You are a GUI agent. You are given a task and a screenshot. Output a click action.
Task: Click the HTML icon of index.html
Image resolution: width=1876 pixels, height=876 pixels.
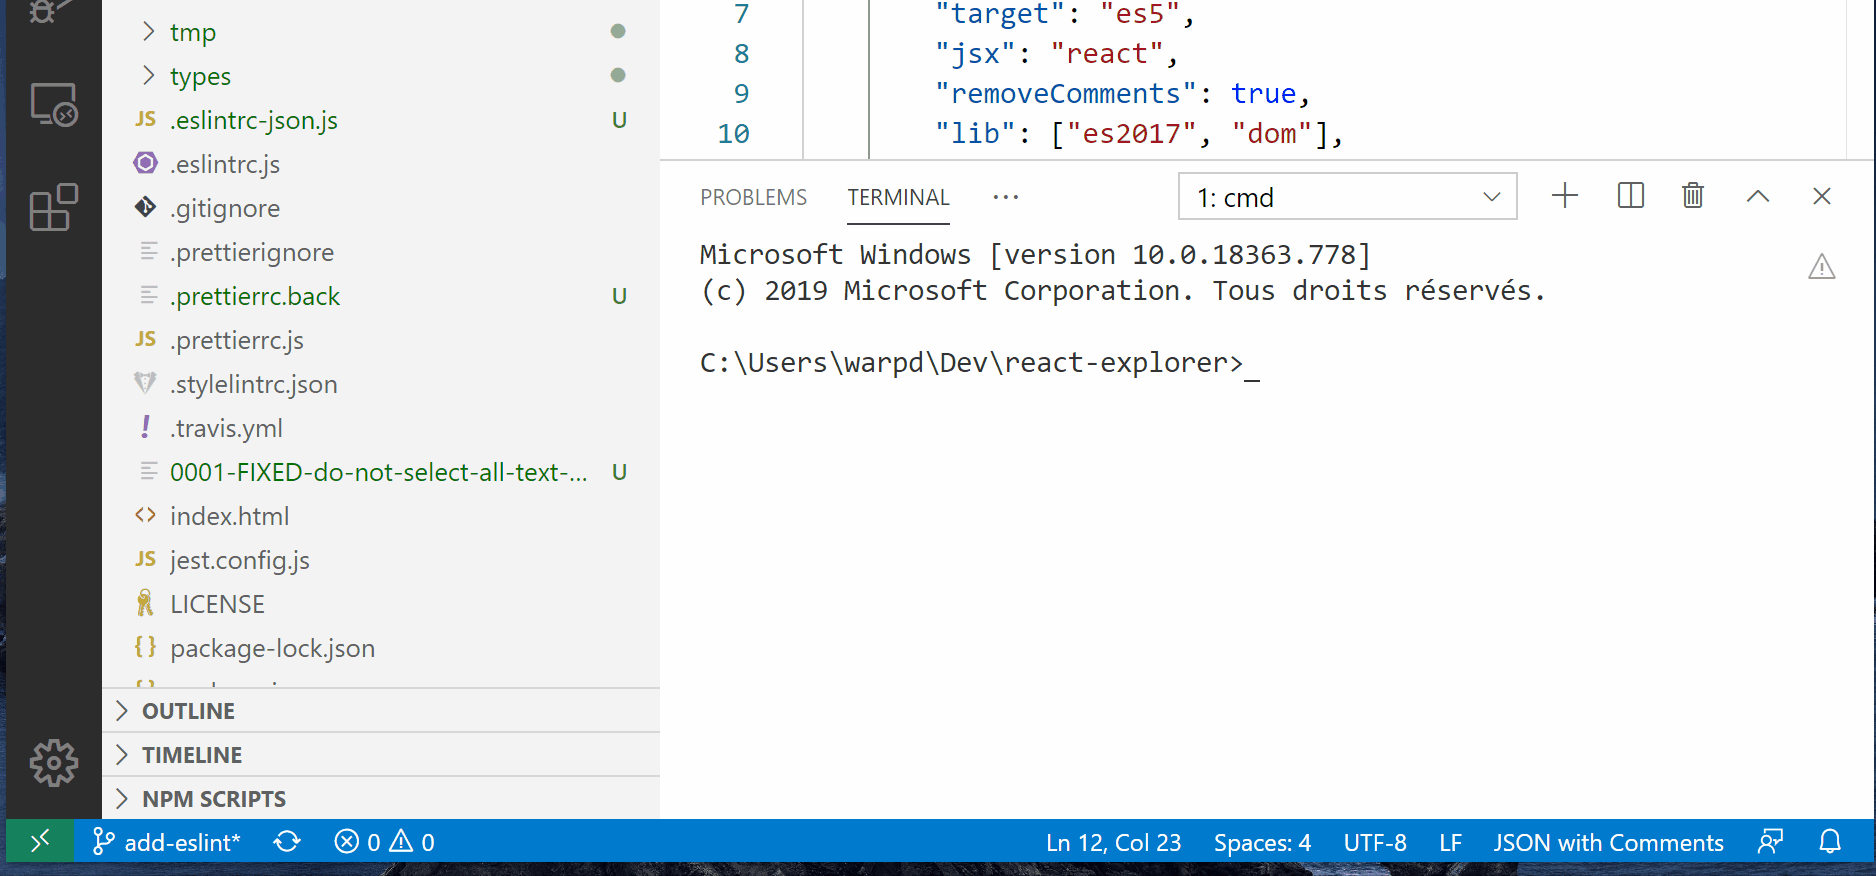[146, 515]
